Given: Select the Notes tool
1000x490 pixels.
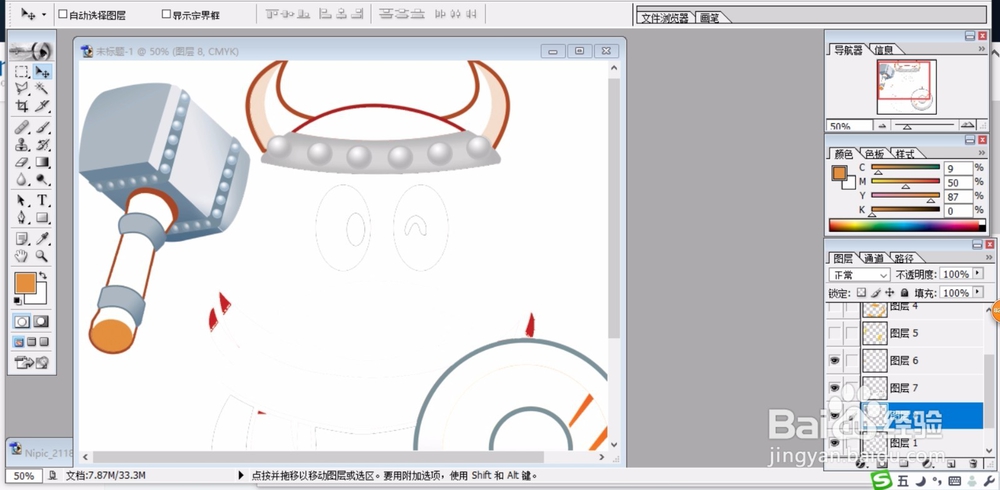Looking at the screenshot, I should pyautogui.click(x=22, y=239).
